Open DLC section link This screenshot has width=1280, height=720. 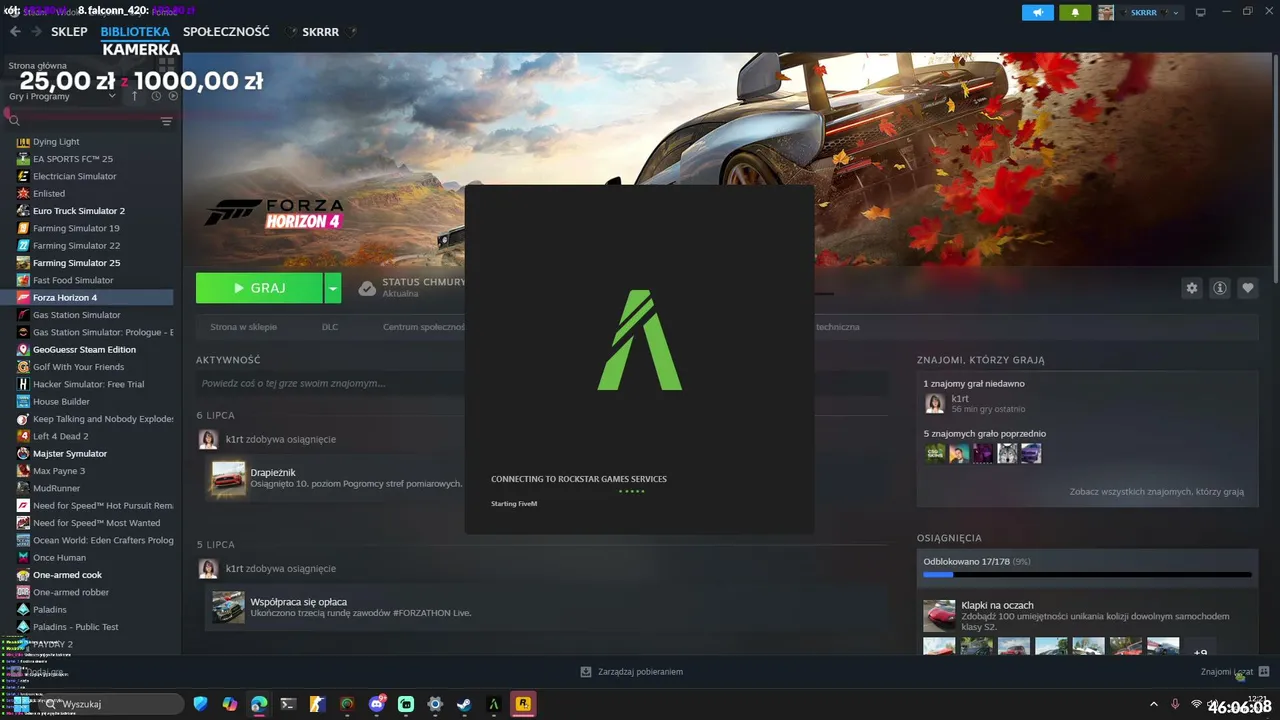pos(330,327)
